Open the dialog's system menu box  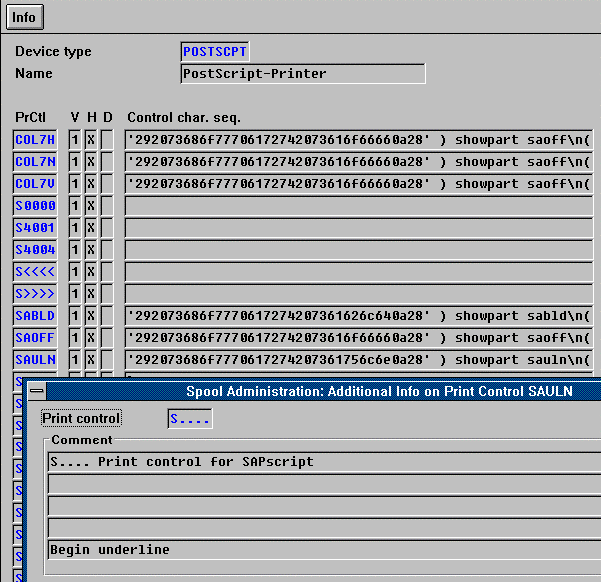tap(36, 391)
